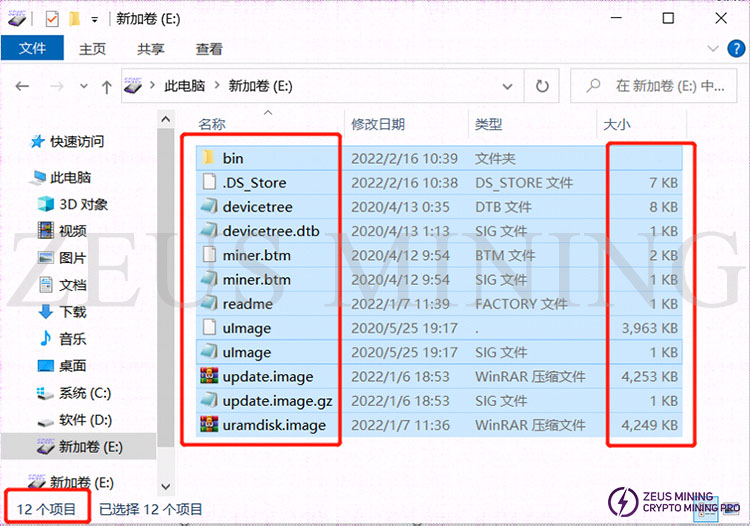Select the bin folder icon
The image size is (750, 526).
click(208, 157)
